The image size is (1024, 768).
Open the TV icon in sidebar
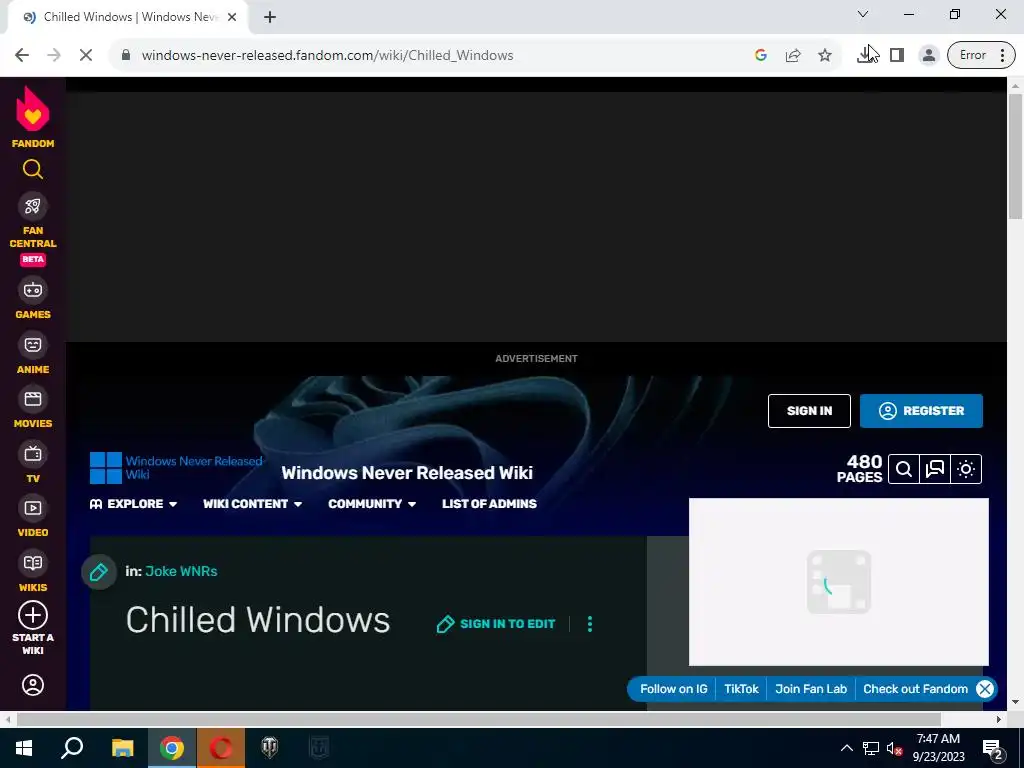(x=33, y=454)
